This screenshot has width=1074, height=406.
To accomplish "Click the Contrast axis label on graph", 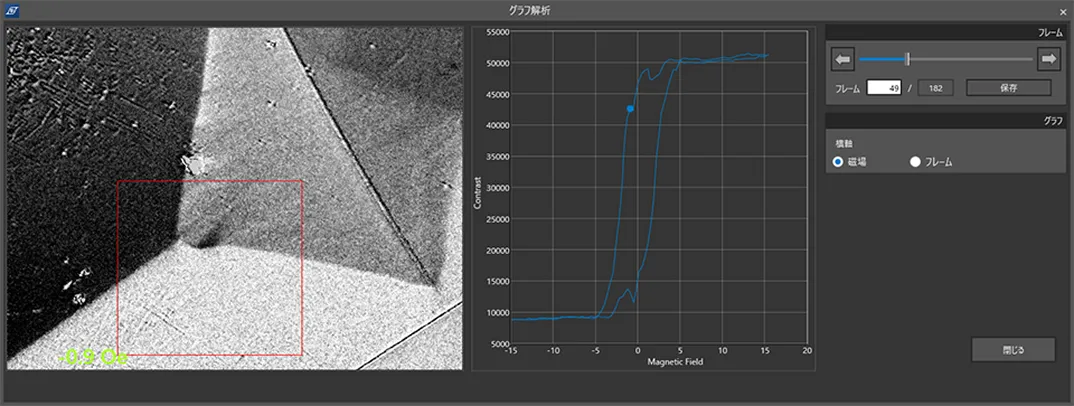I will (479, 192).
